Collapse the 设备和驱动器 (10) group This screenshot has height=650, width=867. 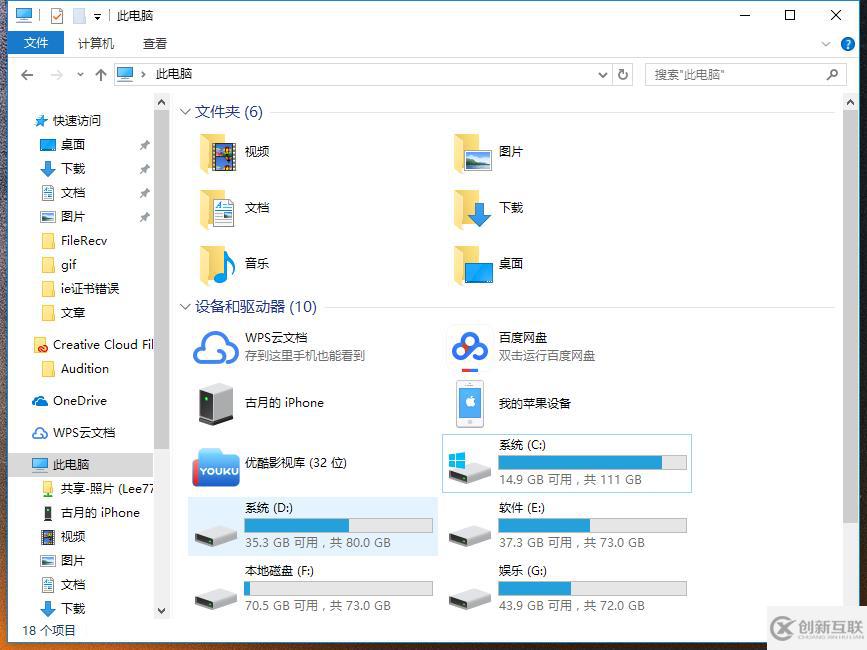(185, 306)
